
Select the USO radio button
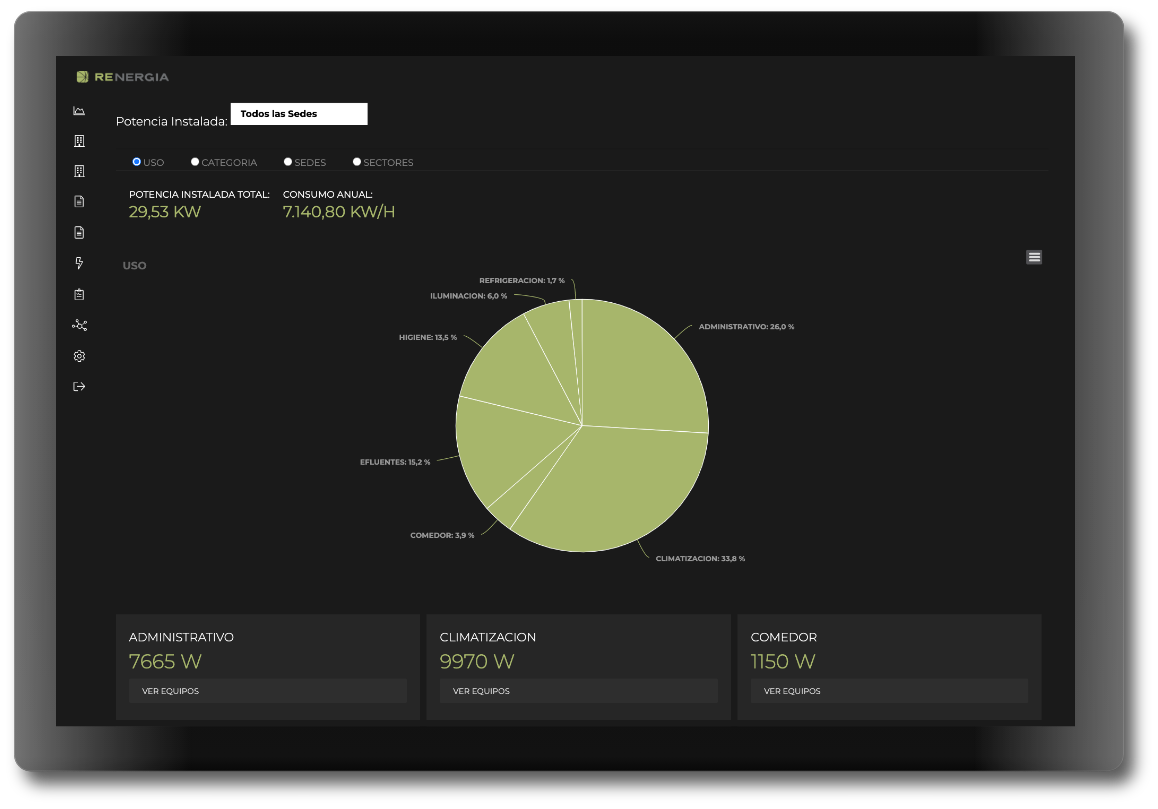(x=137, y=162)
